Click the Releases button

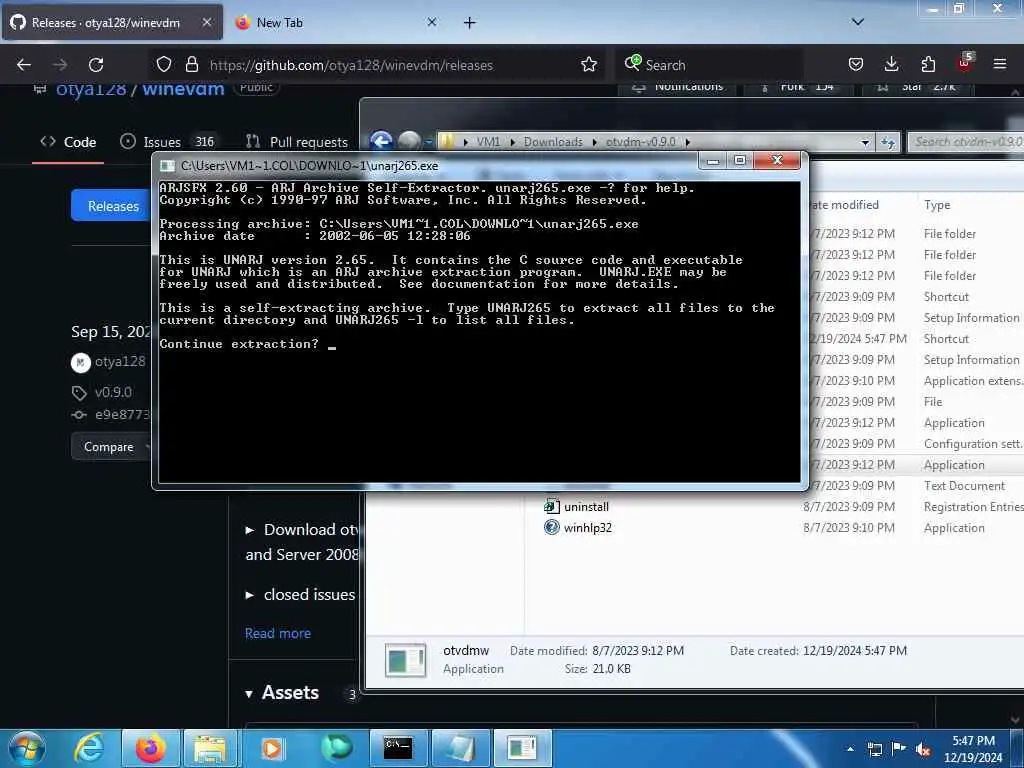click(x=112, y=206)
